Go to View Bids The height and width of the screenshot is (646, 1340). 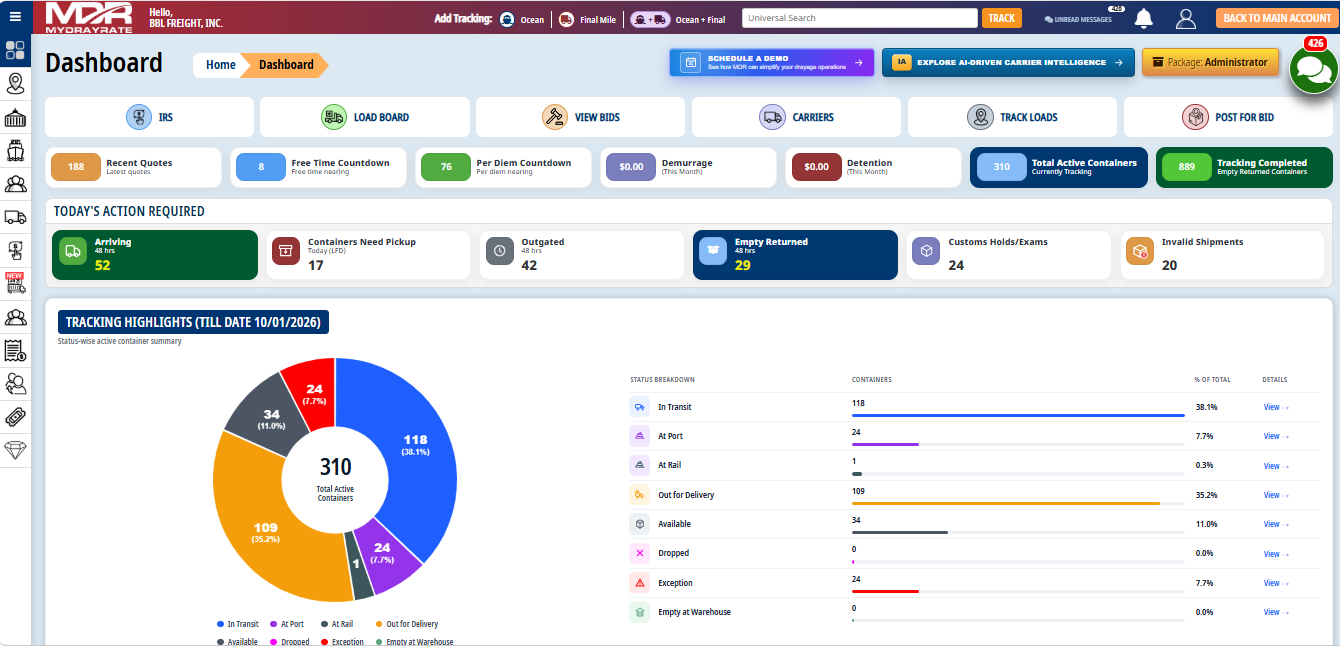pyautogui.click(x=580, y=117)
